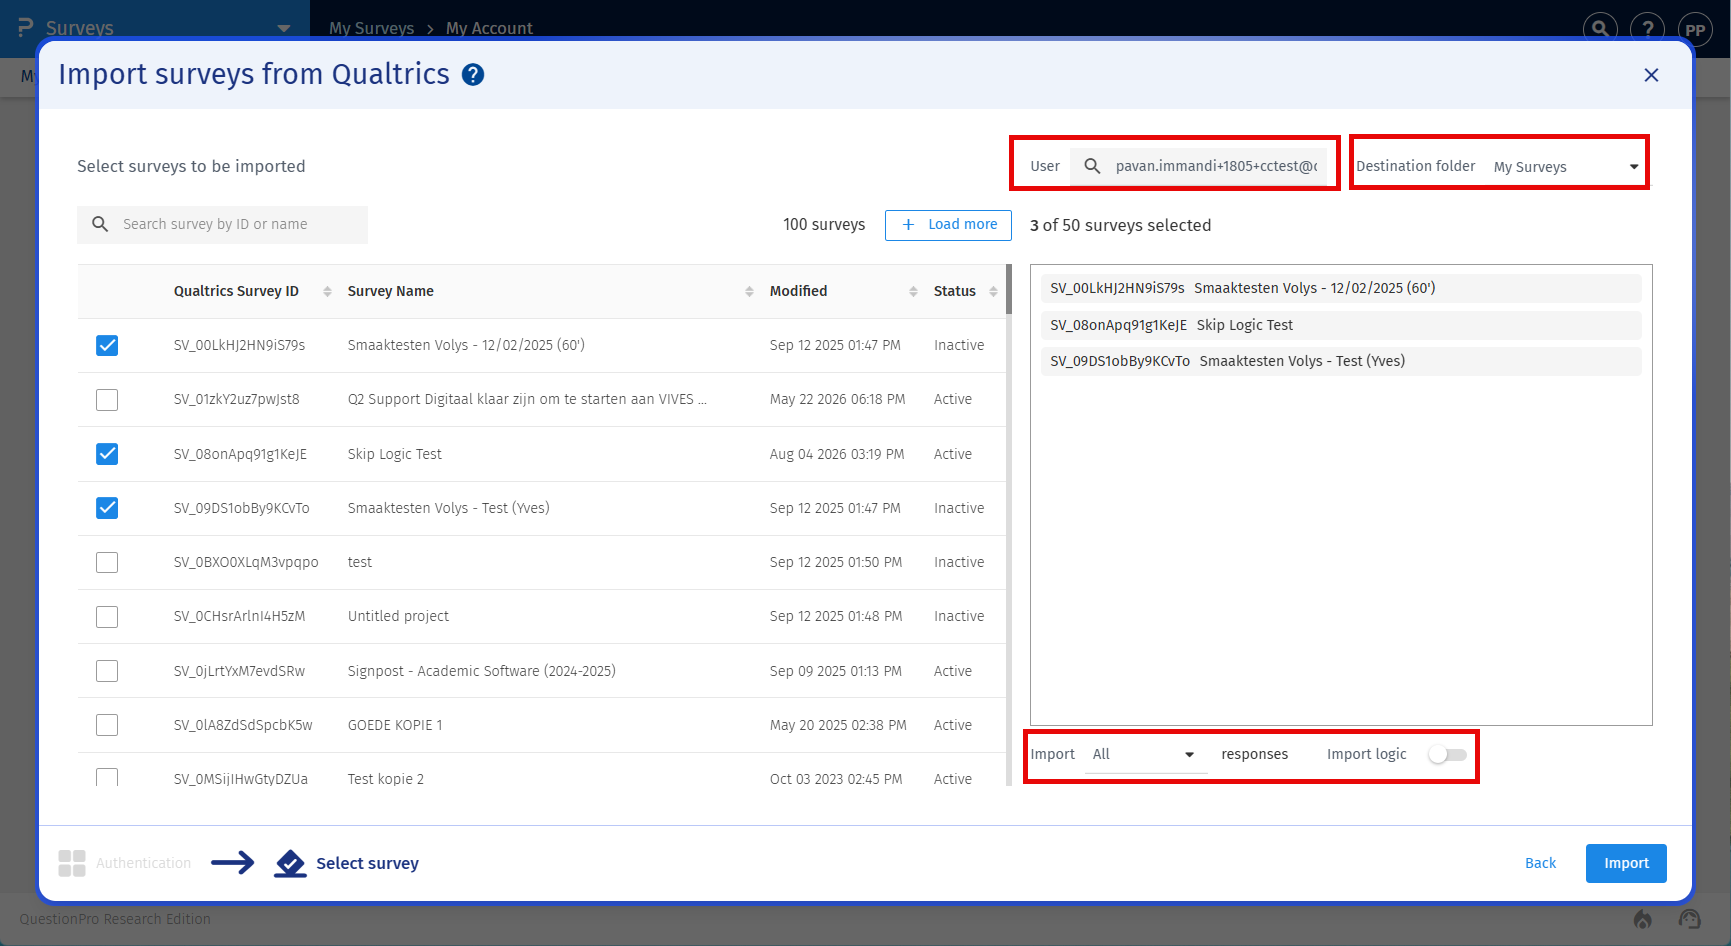Open the Destination folder dropdown
Screen dimensions: 1731x946
(1567, 167)
